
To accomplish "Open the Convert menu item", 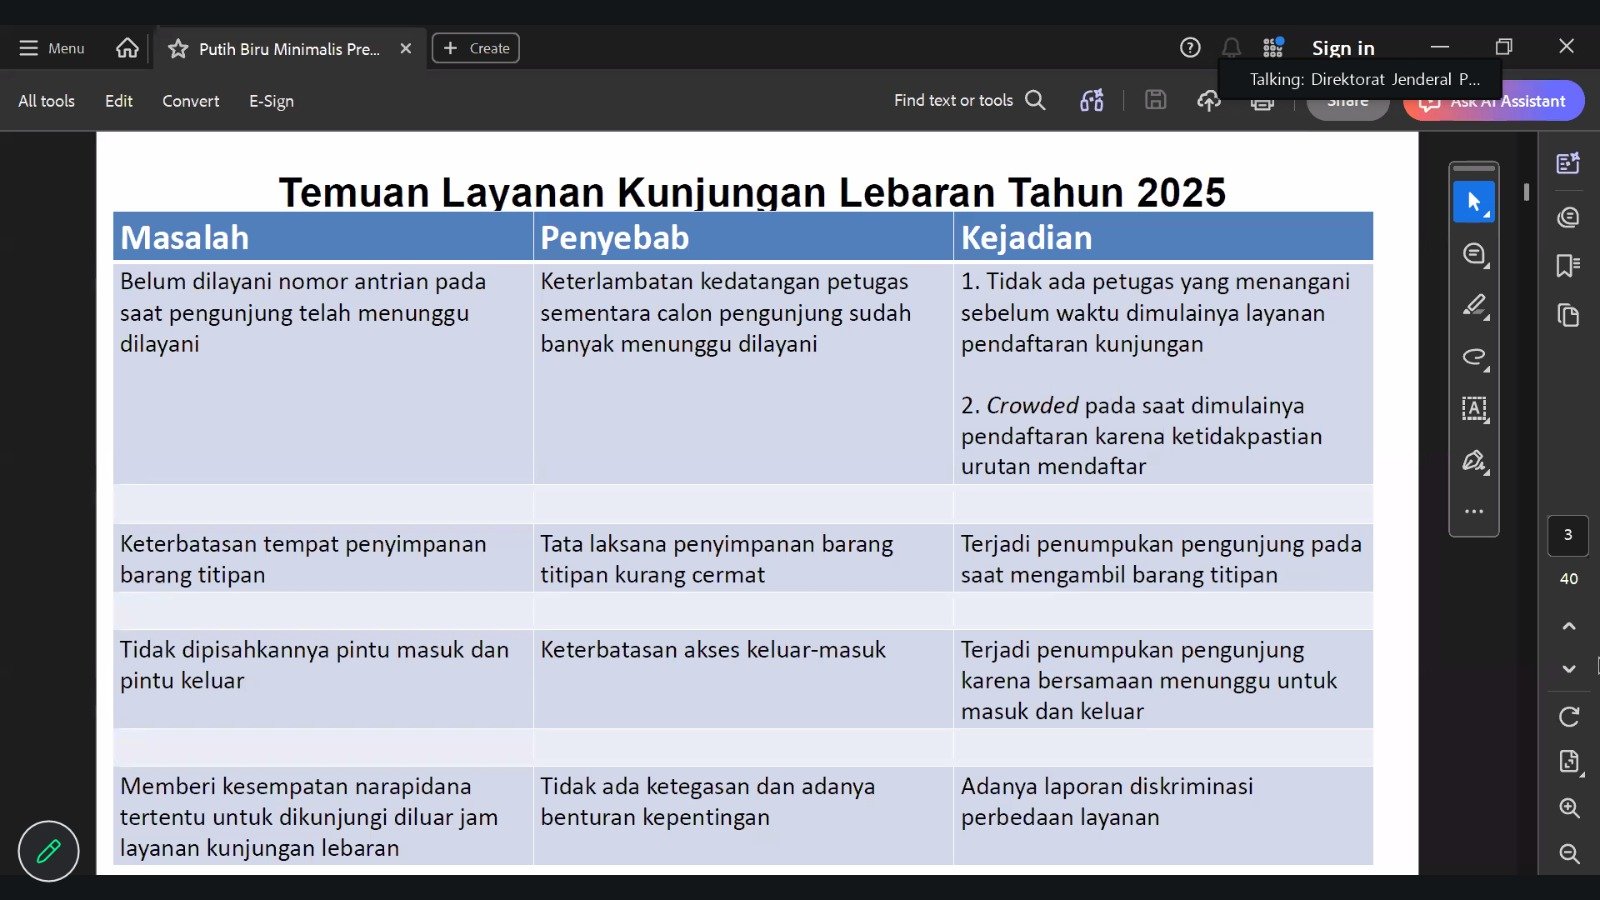I will pos(191,101).
